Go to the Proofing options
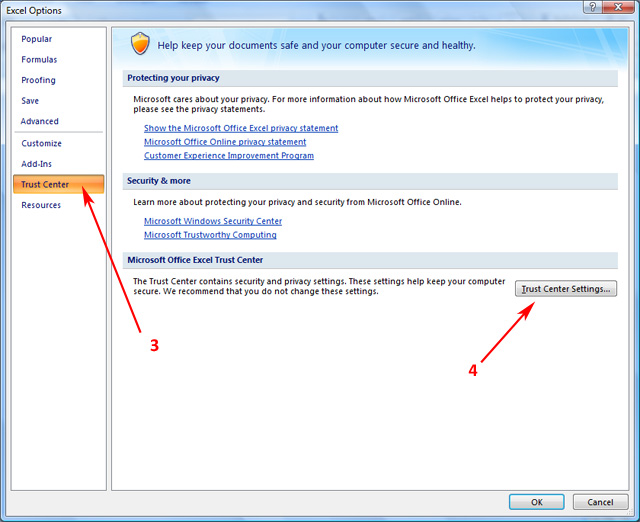The width and height of the screenshot is (640, 522). [x=38, y=80]
